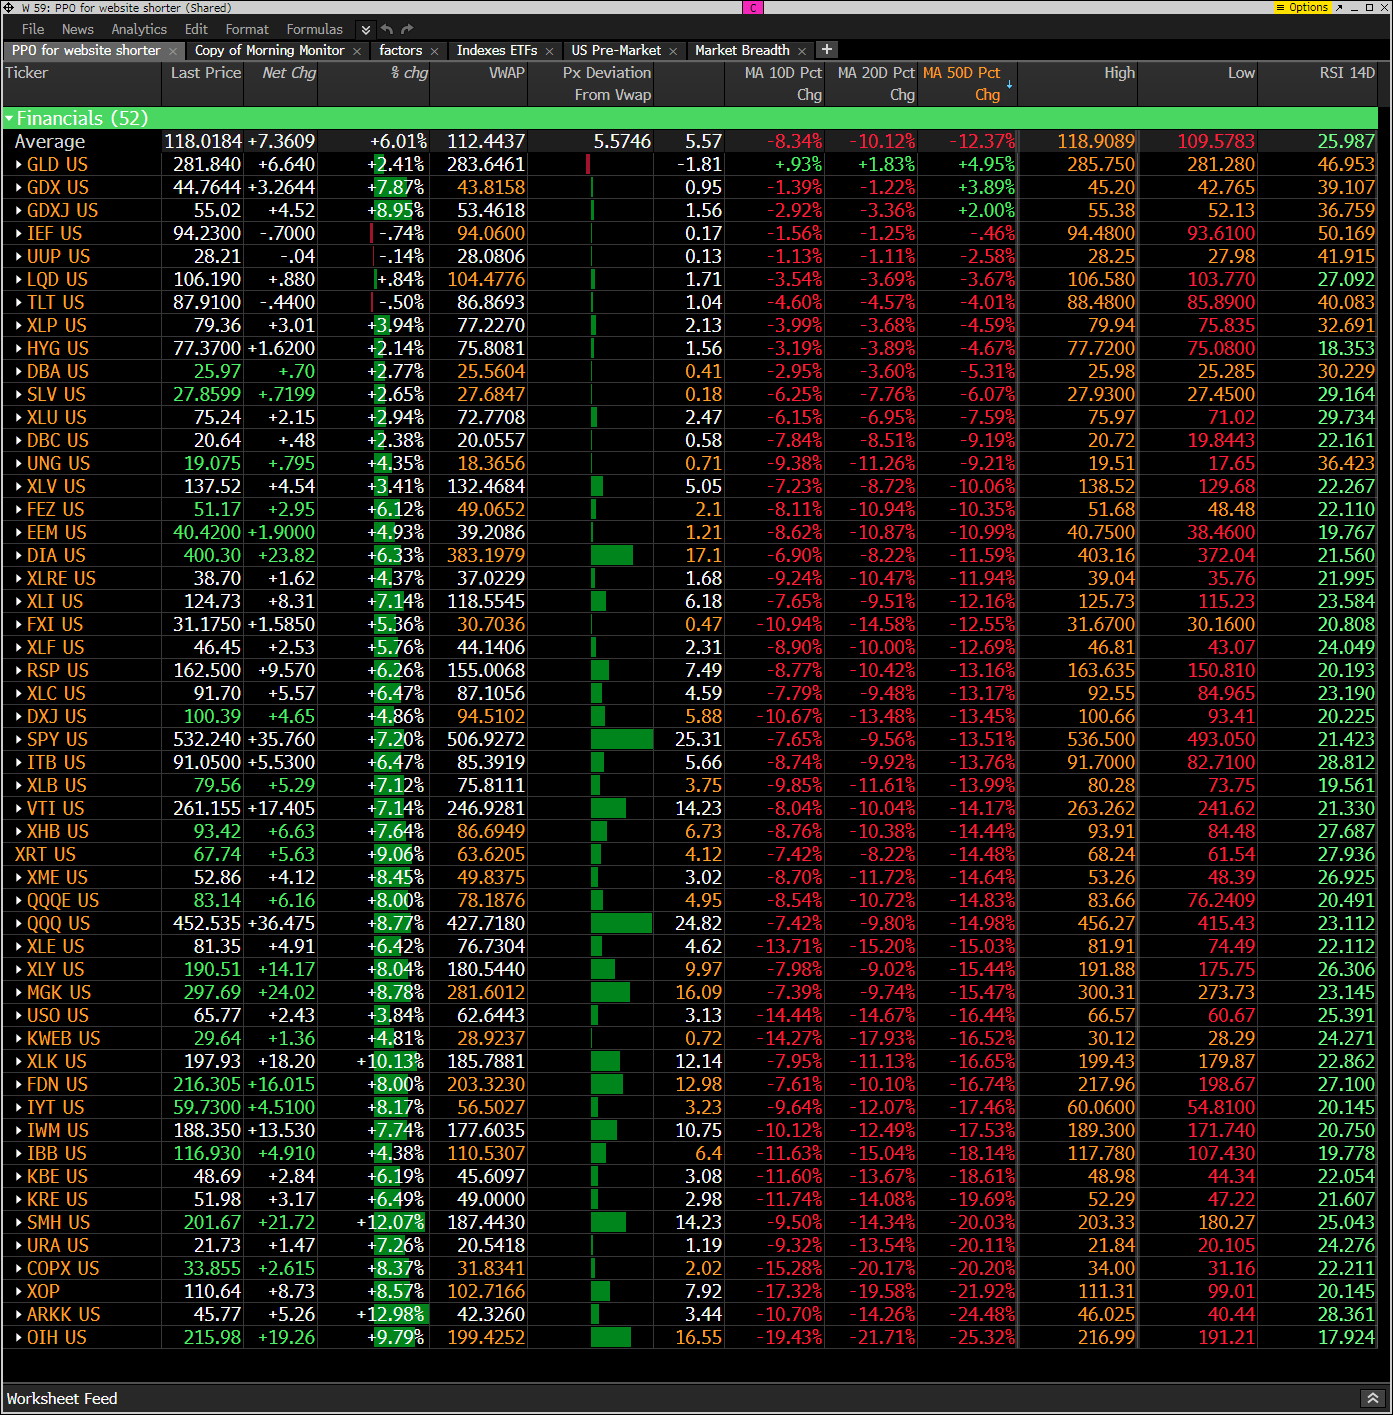Click SPY US Px Deviation green bar
1393x1415 pixels.
[x=622, y=739]
